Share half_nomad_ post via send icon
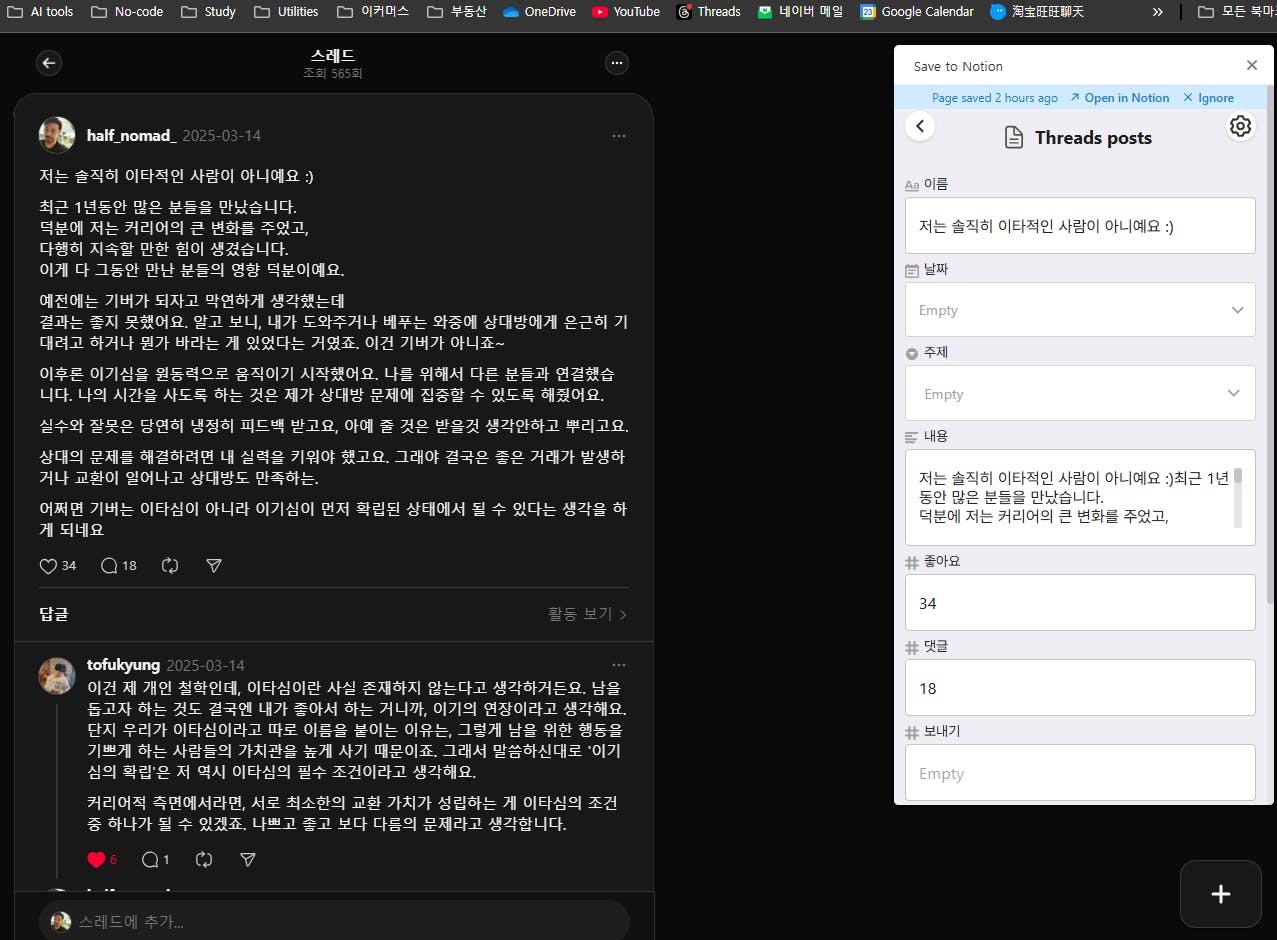1277x940 pixels. (x=214, y=566)
